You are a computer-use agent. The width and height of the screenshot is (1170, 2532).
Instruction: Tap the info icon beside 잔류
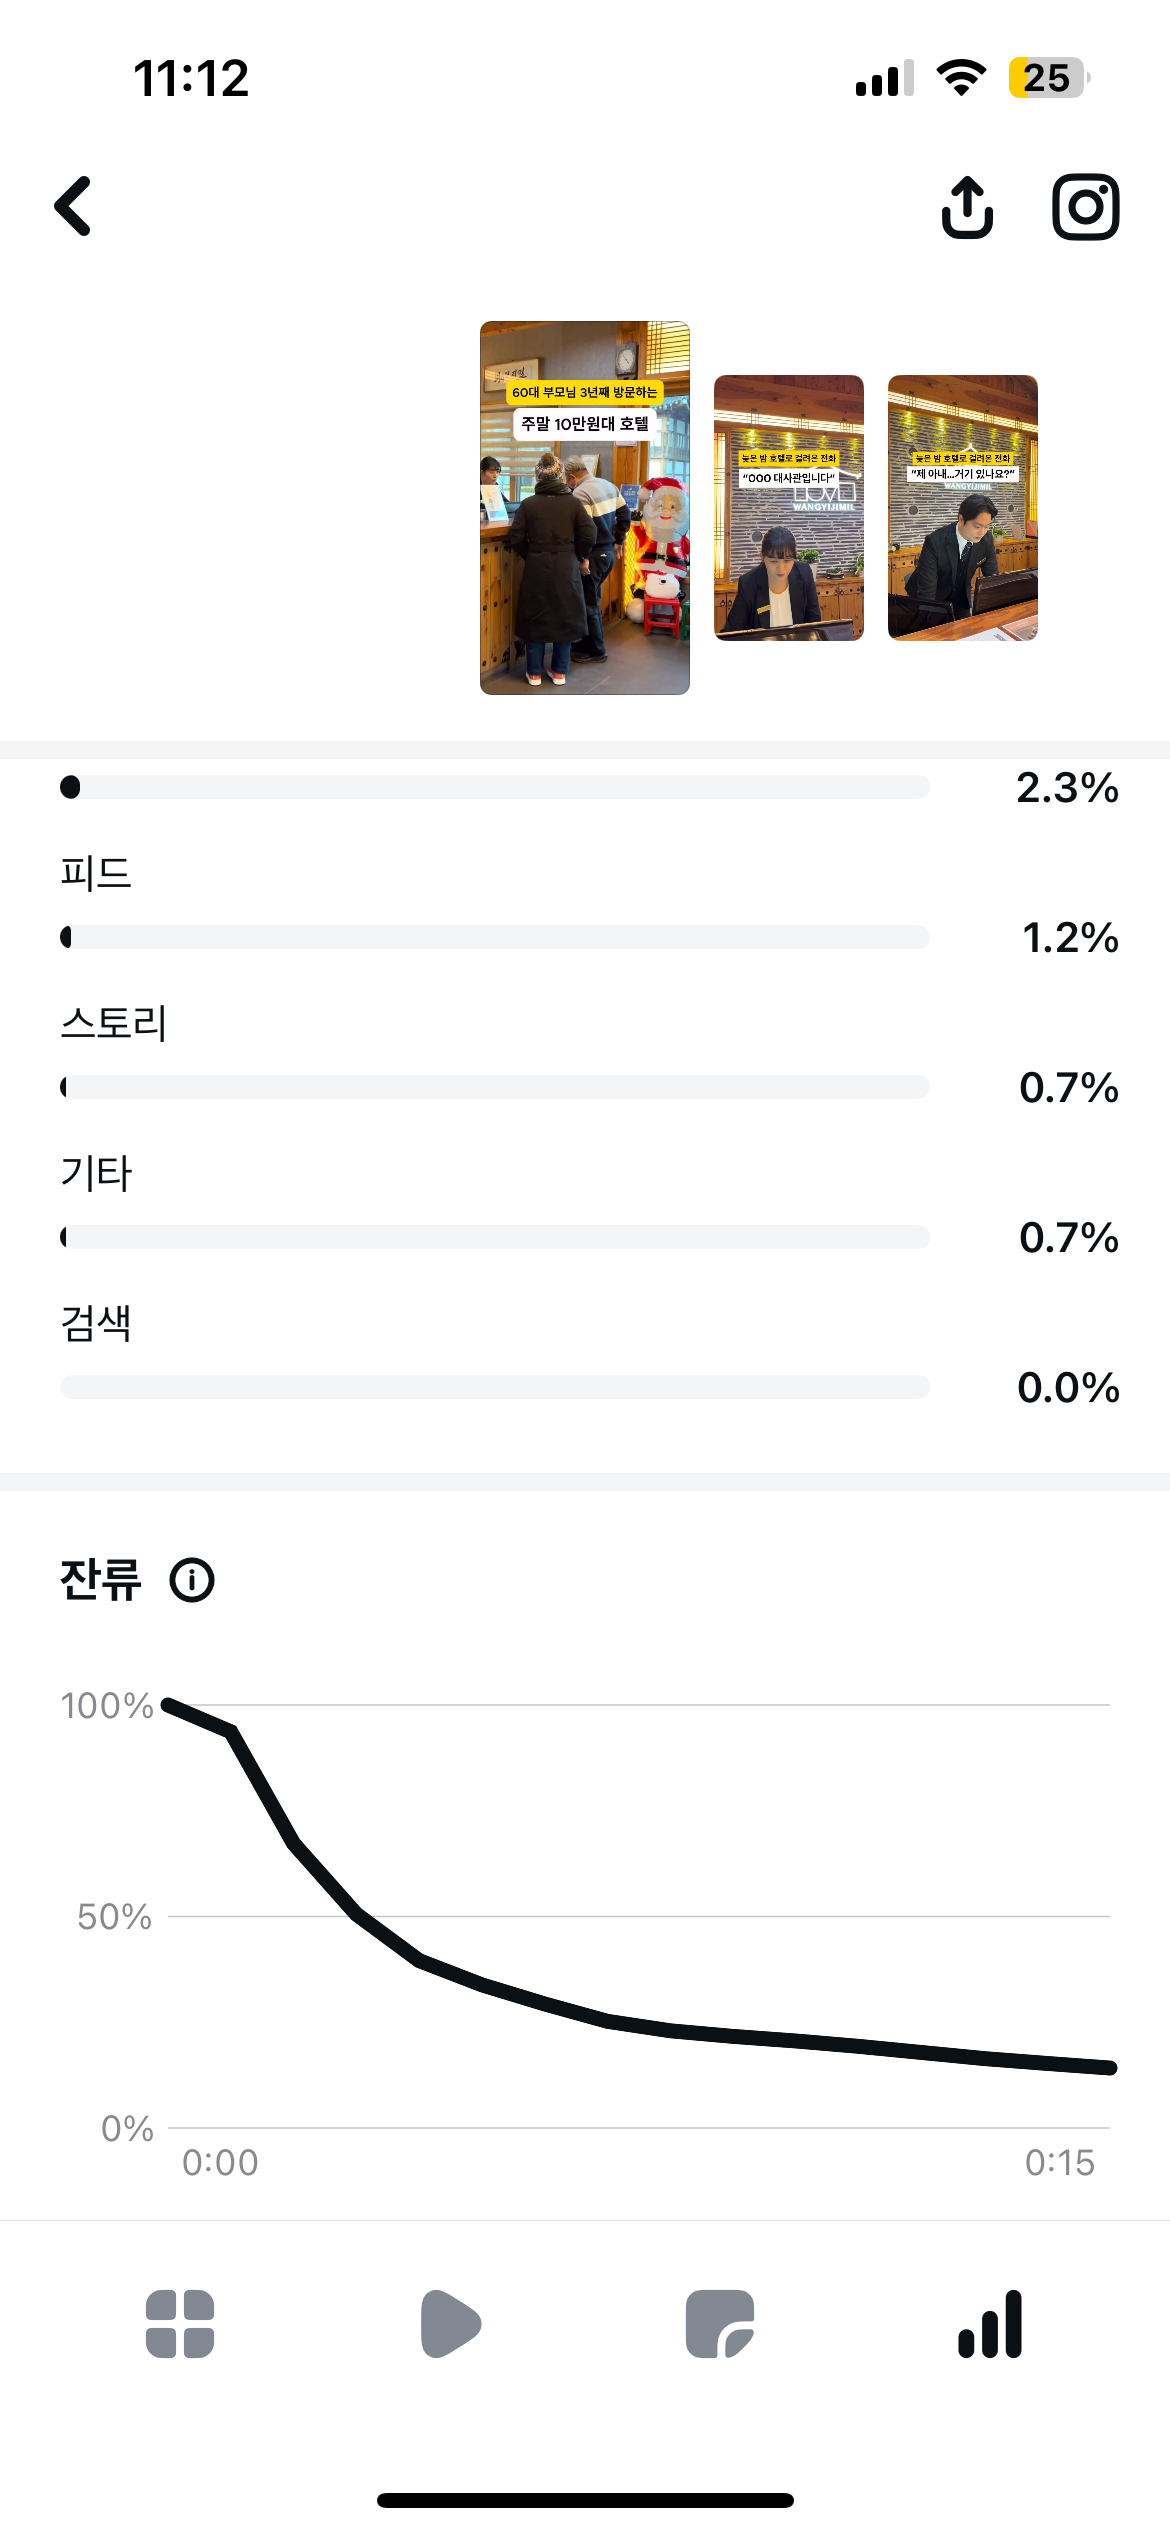[192, 1581]
